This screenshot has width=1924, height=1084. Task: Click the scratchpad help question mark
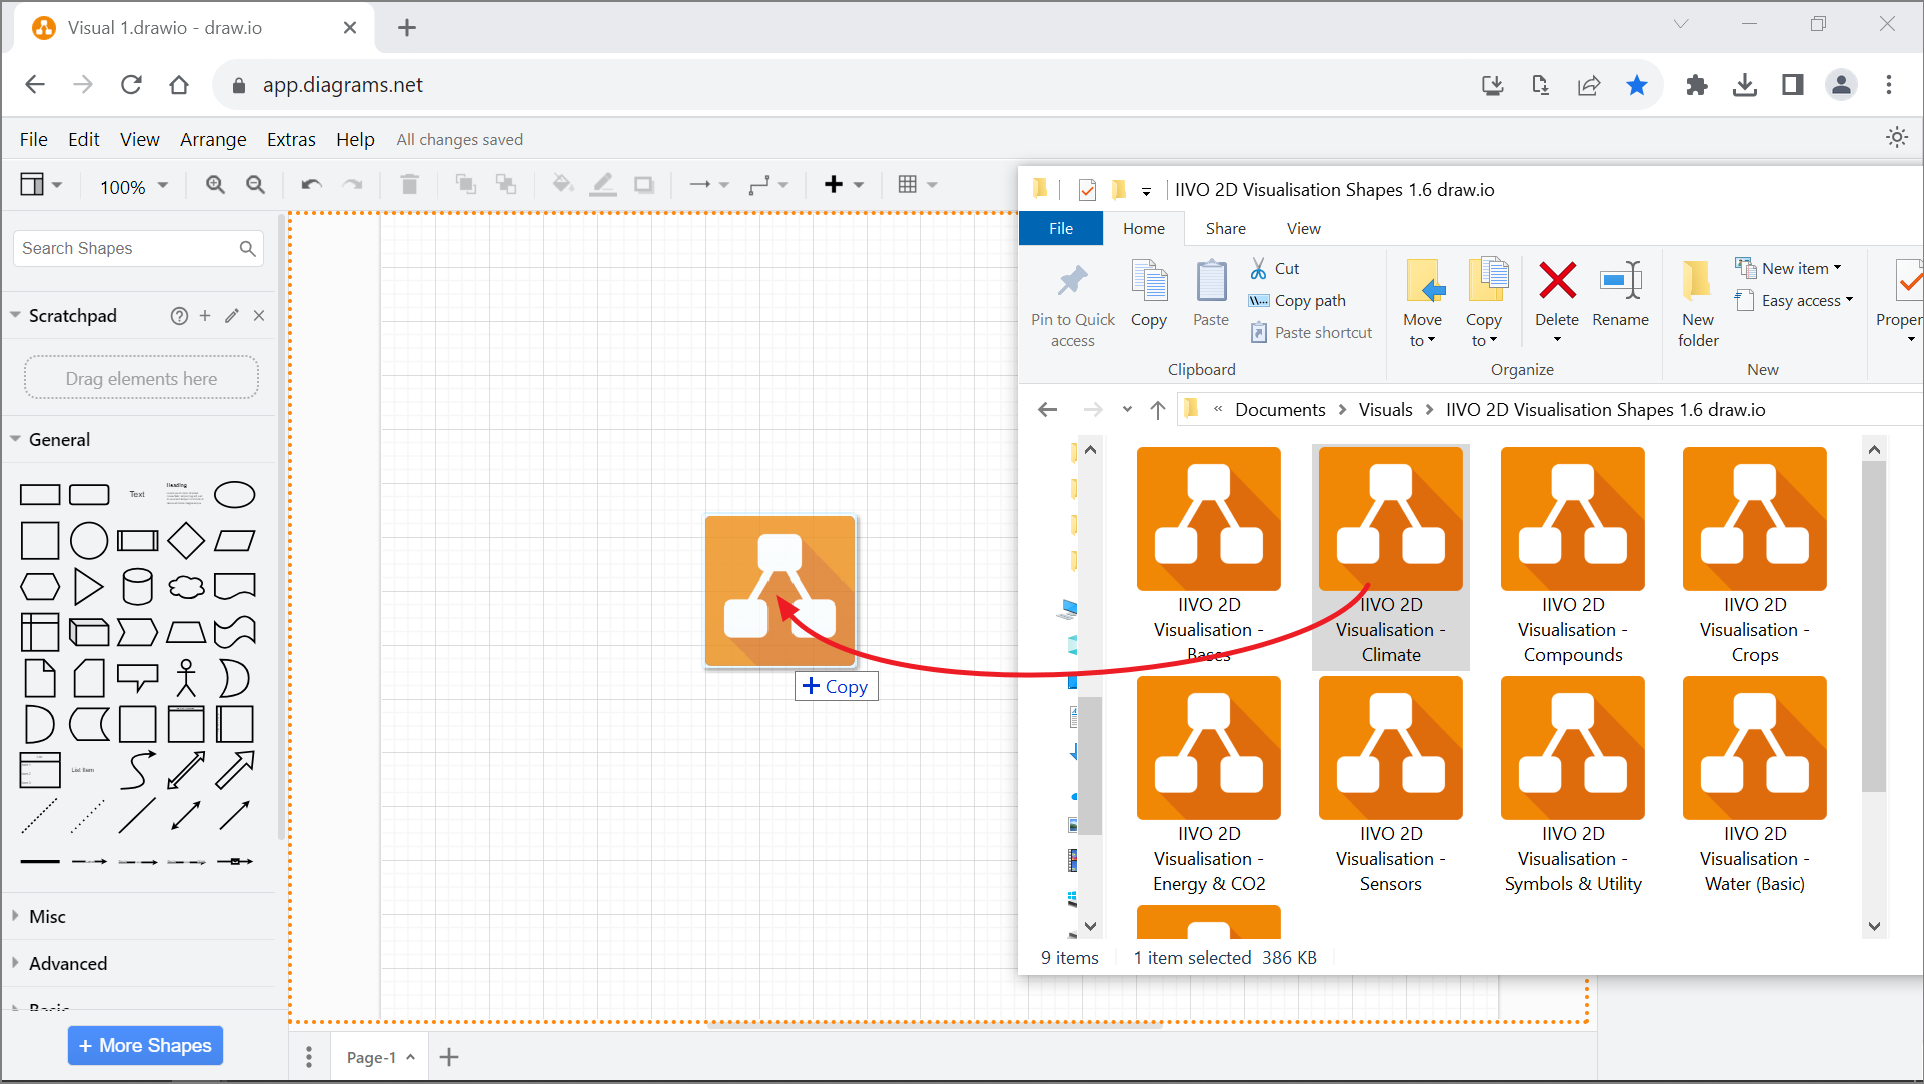click(179, 316)
